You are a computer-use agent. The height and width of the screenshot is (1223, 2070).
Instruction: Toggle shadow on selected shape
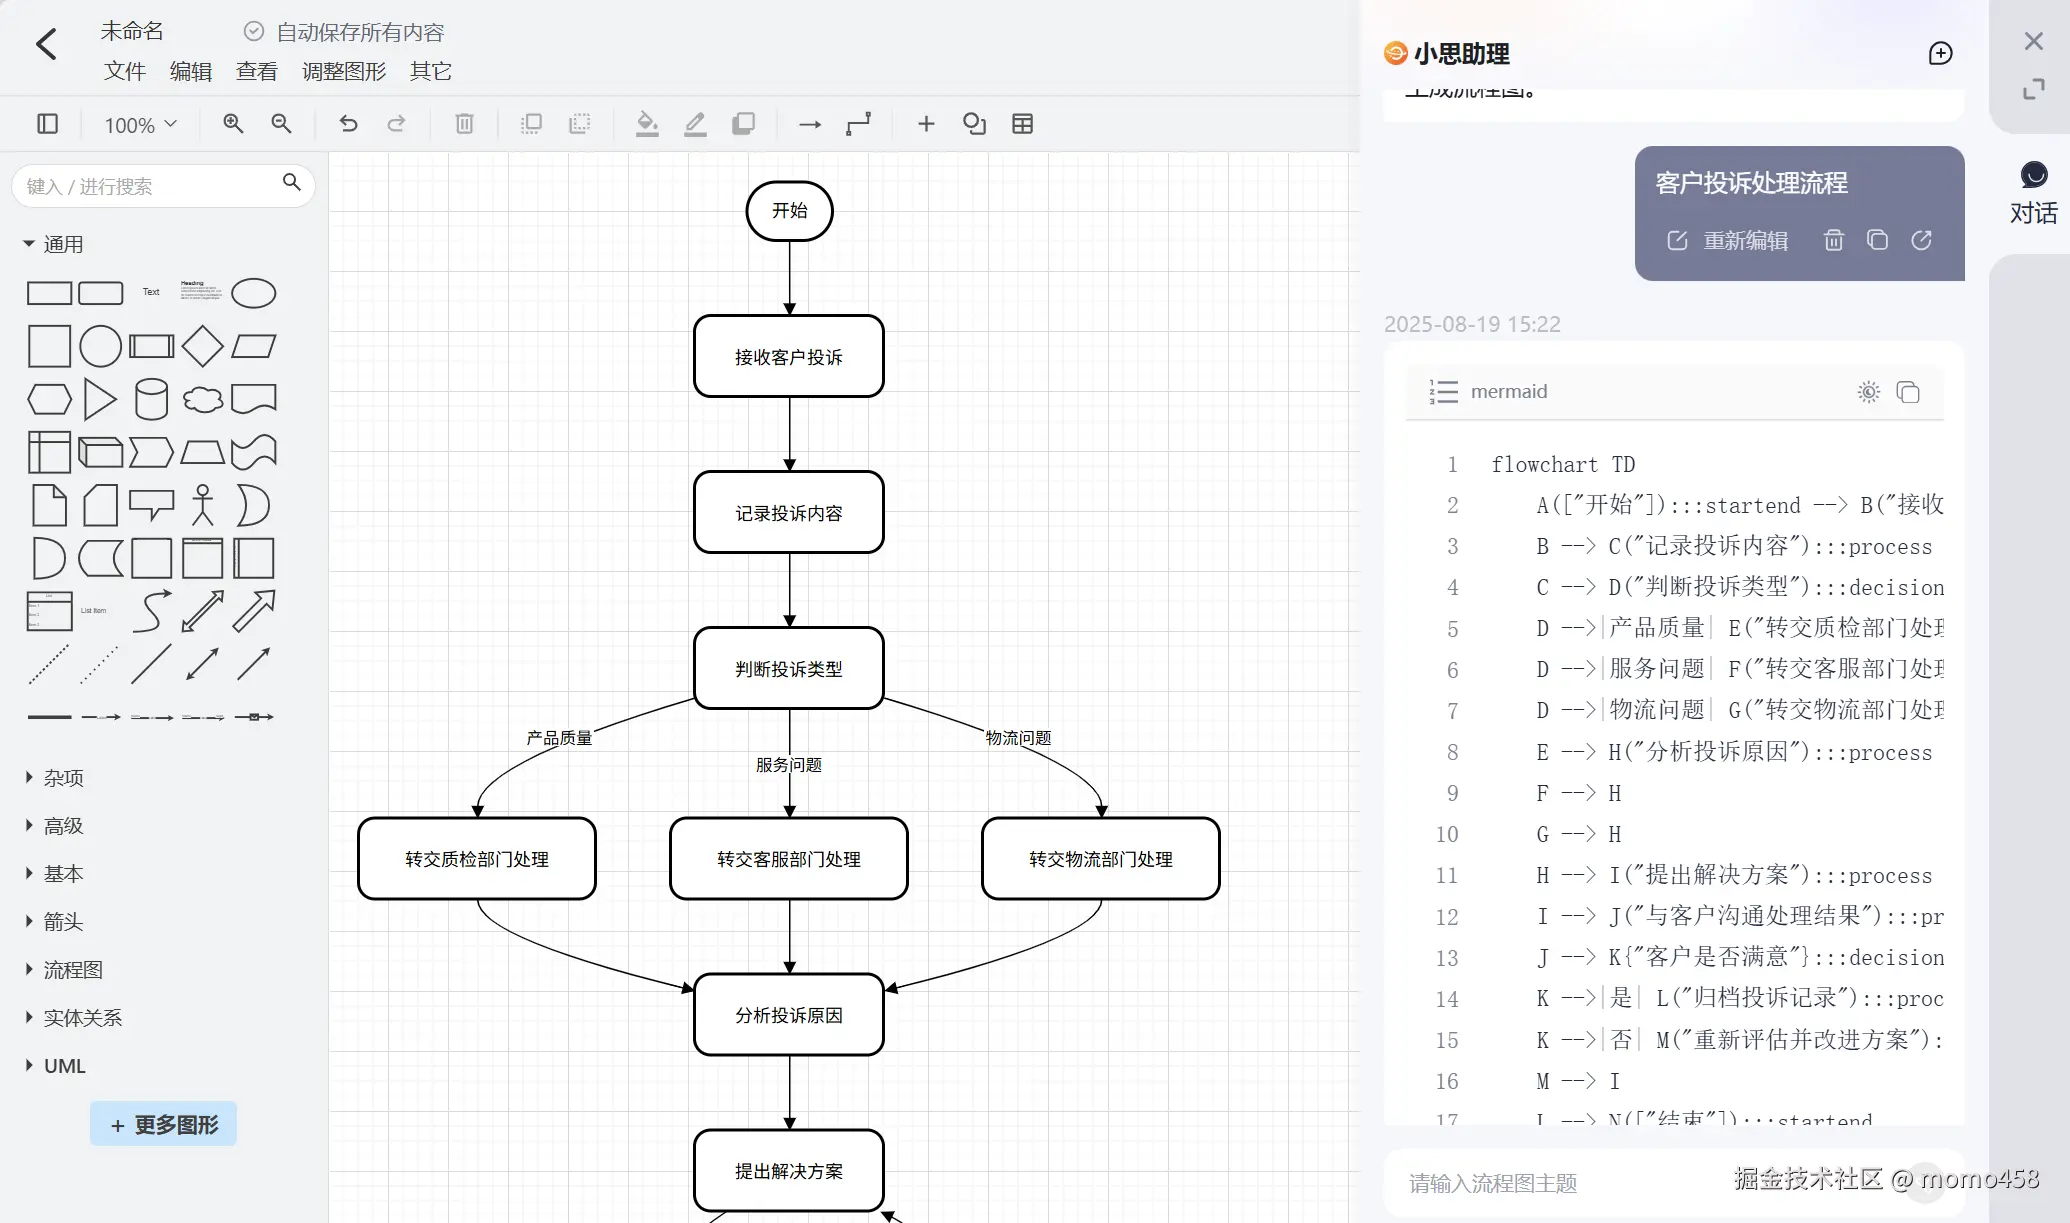(x=743, y=124)
